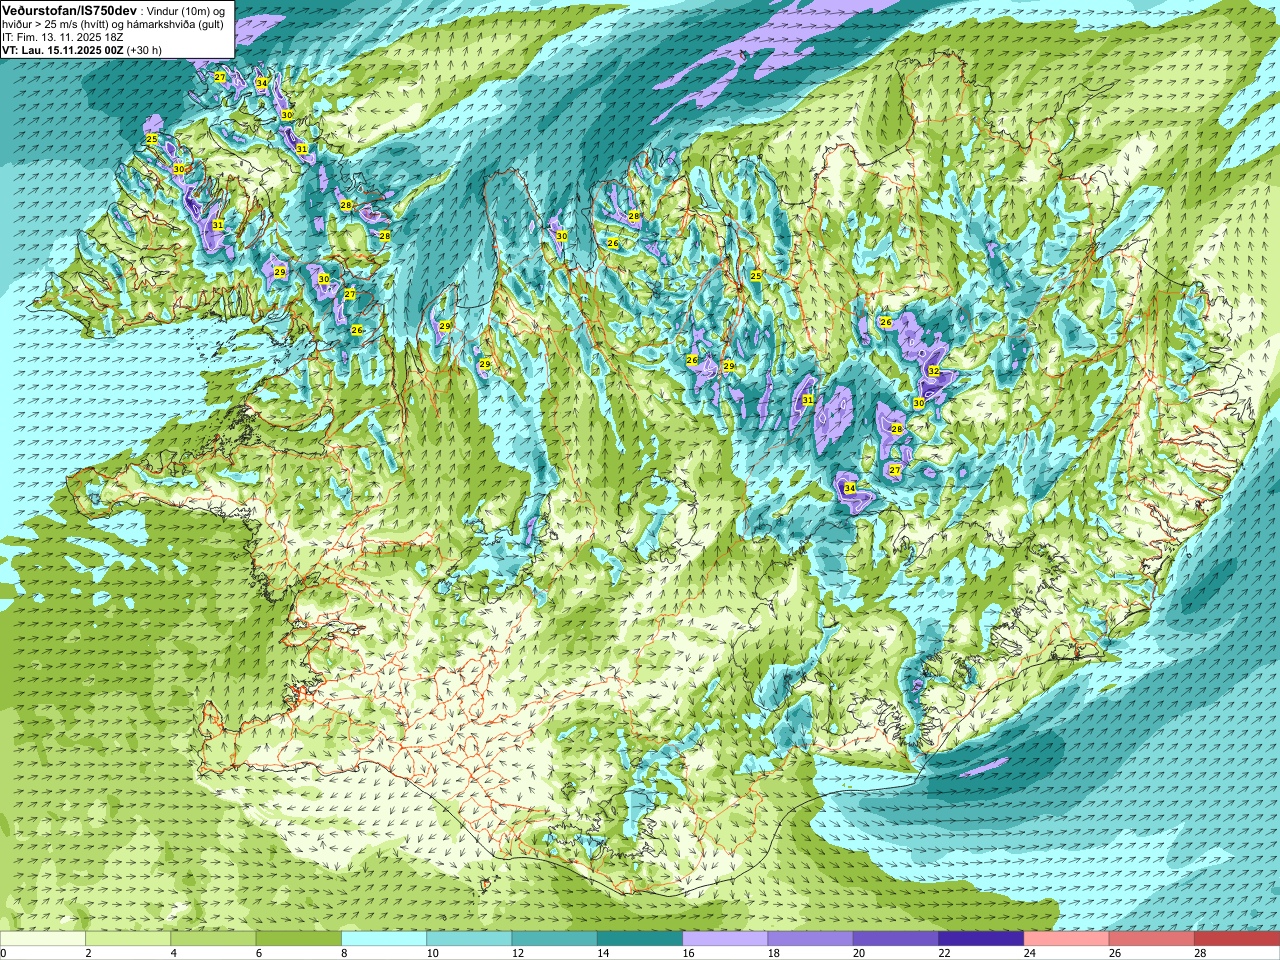Screen dimensions: 1280x960
Task: Click the legend tick label '22'
Action: point(945,953)
